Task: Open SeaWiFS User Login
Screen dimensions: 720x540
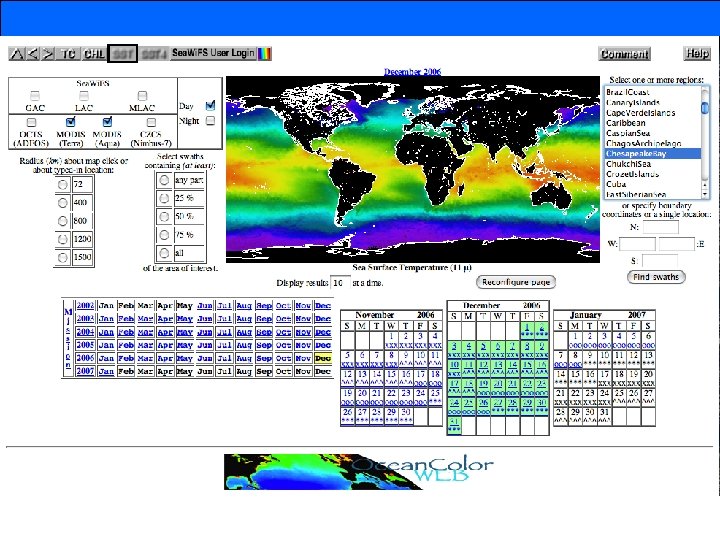Action: [213, 53]
